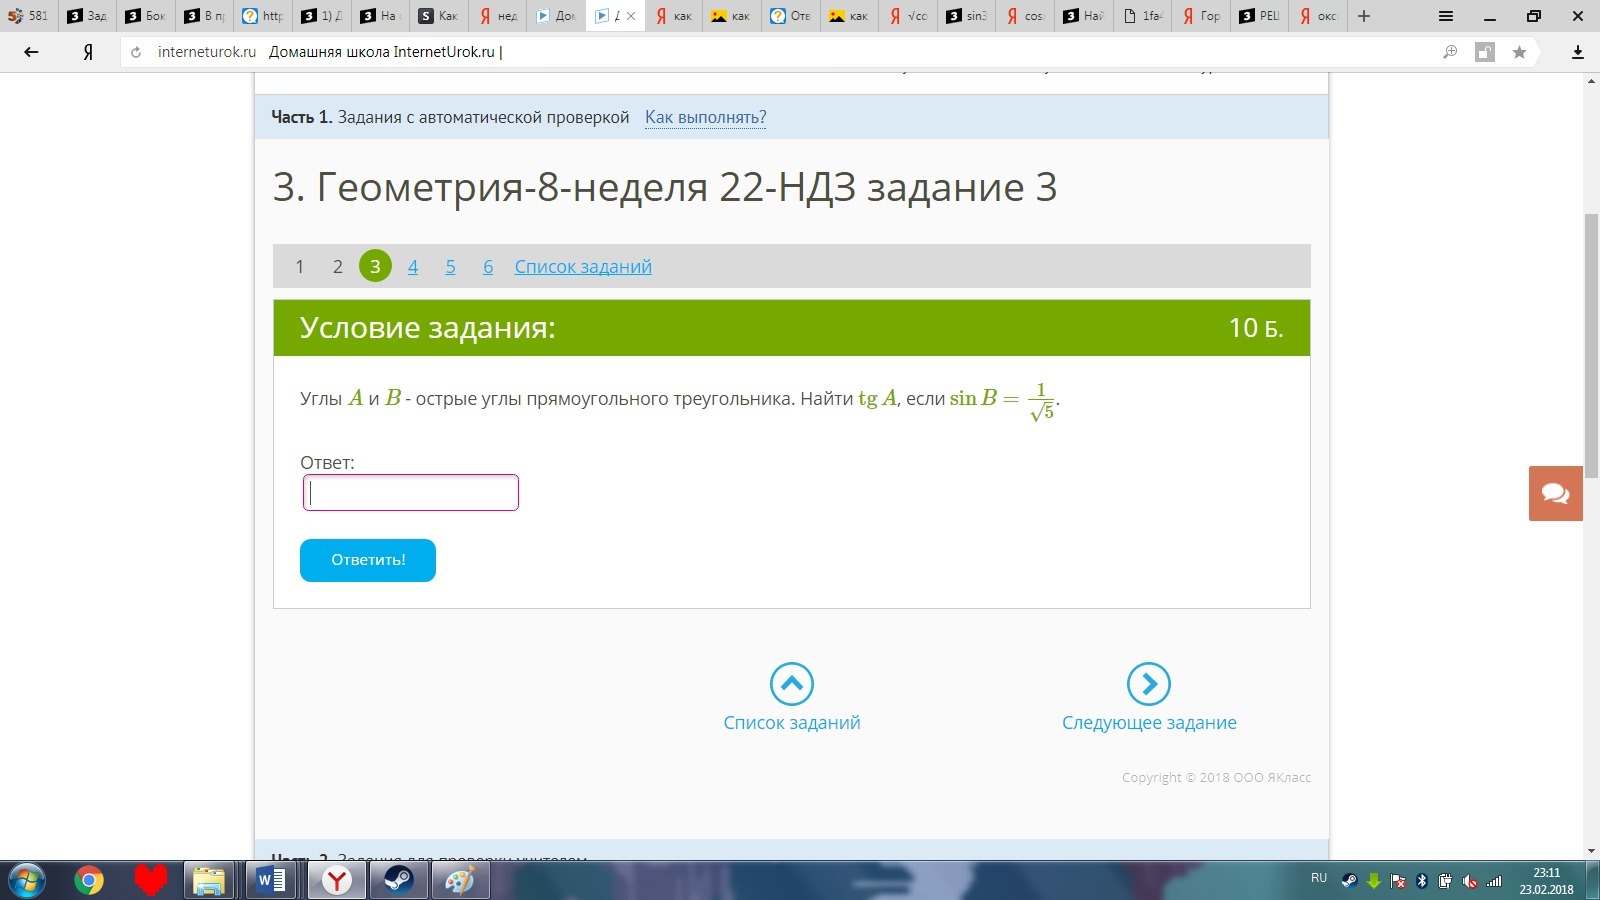Go to task number 2
Viewport: 1600px width, 900px height.
(x=337, y=266)
